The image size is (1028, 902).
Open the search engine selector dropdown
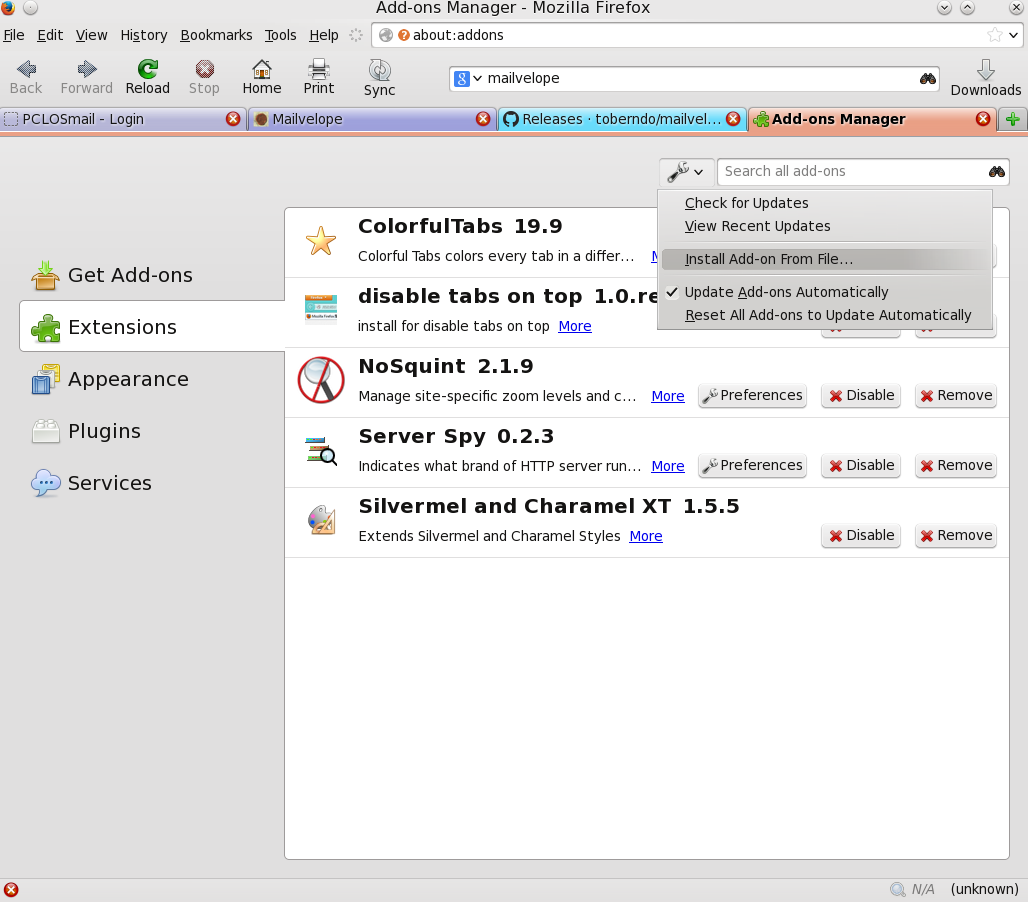pos(468,79)
